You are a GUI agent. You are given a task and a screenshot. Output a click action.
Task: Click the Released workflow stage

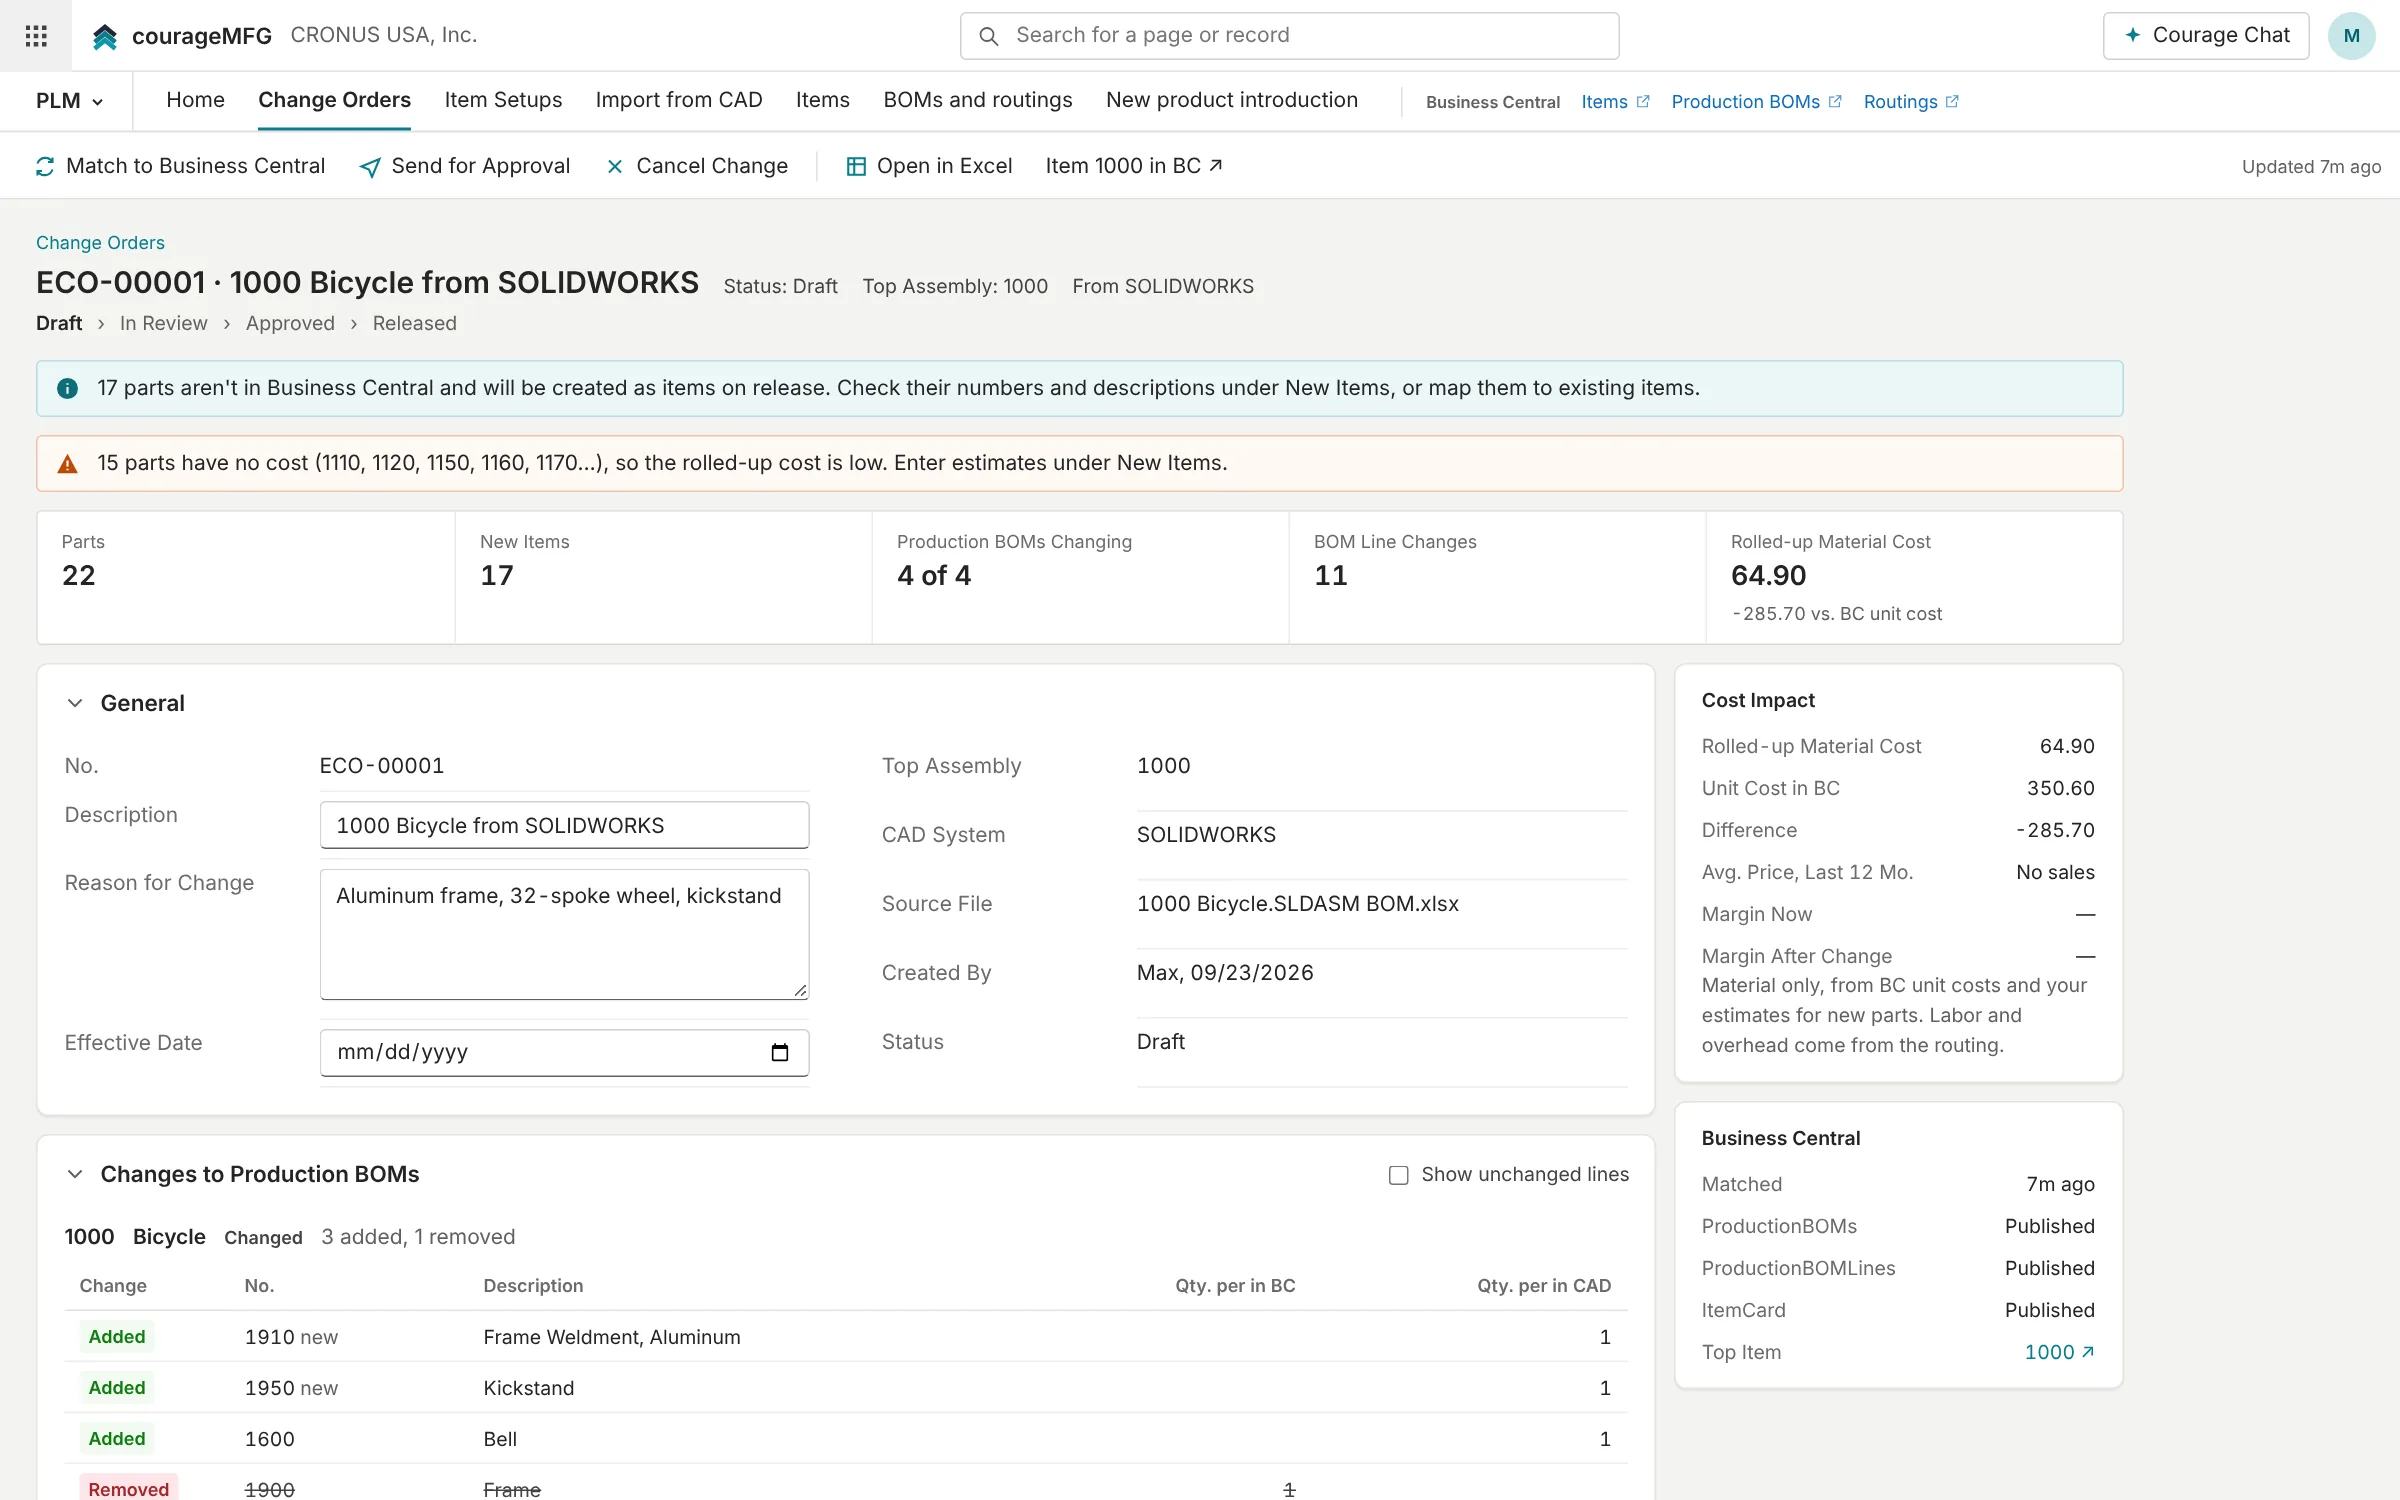click(414, 323)
